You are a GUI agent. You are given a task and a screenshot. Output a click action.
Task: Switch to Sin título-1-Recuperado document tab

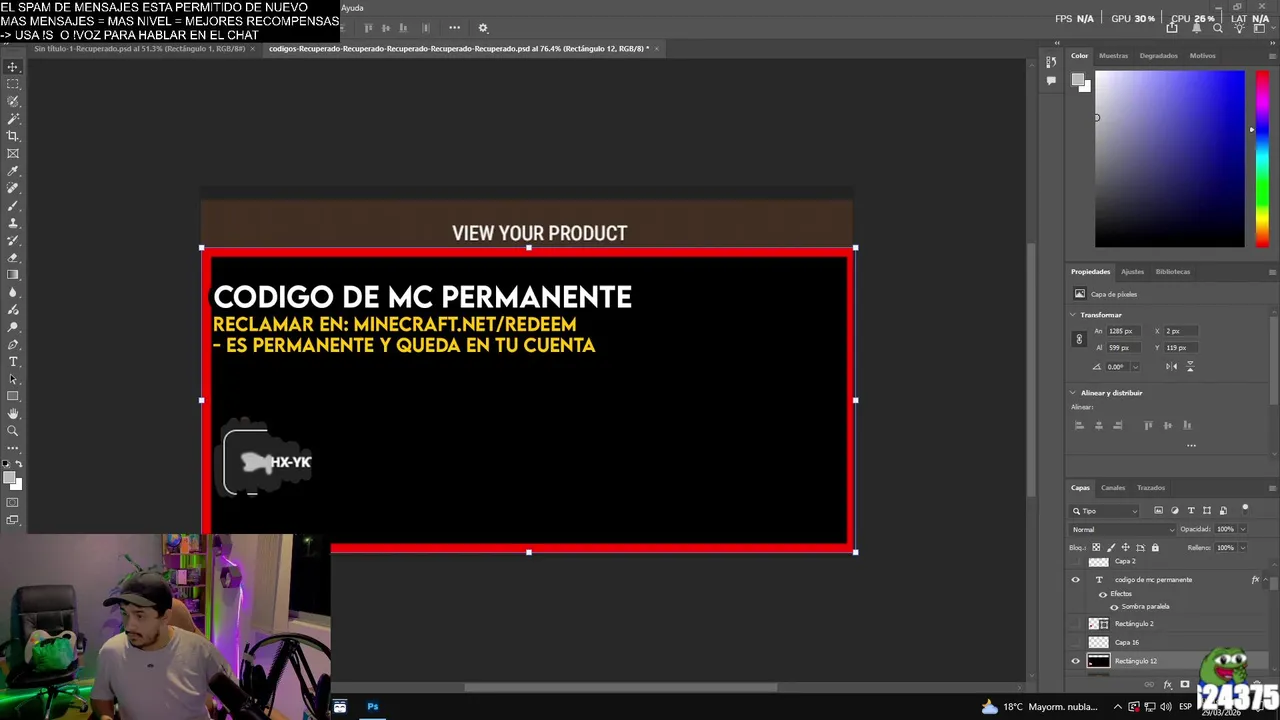click(139, 49)
